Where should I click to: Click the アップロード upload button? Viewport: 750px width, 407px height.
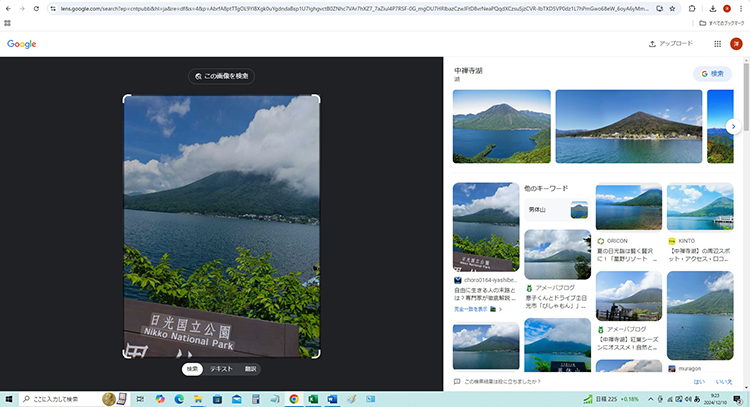(670, 44)
